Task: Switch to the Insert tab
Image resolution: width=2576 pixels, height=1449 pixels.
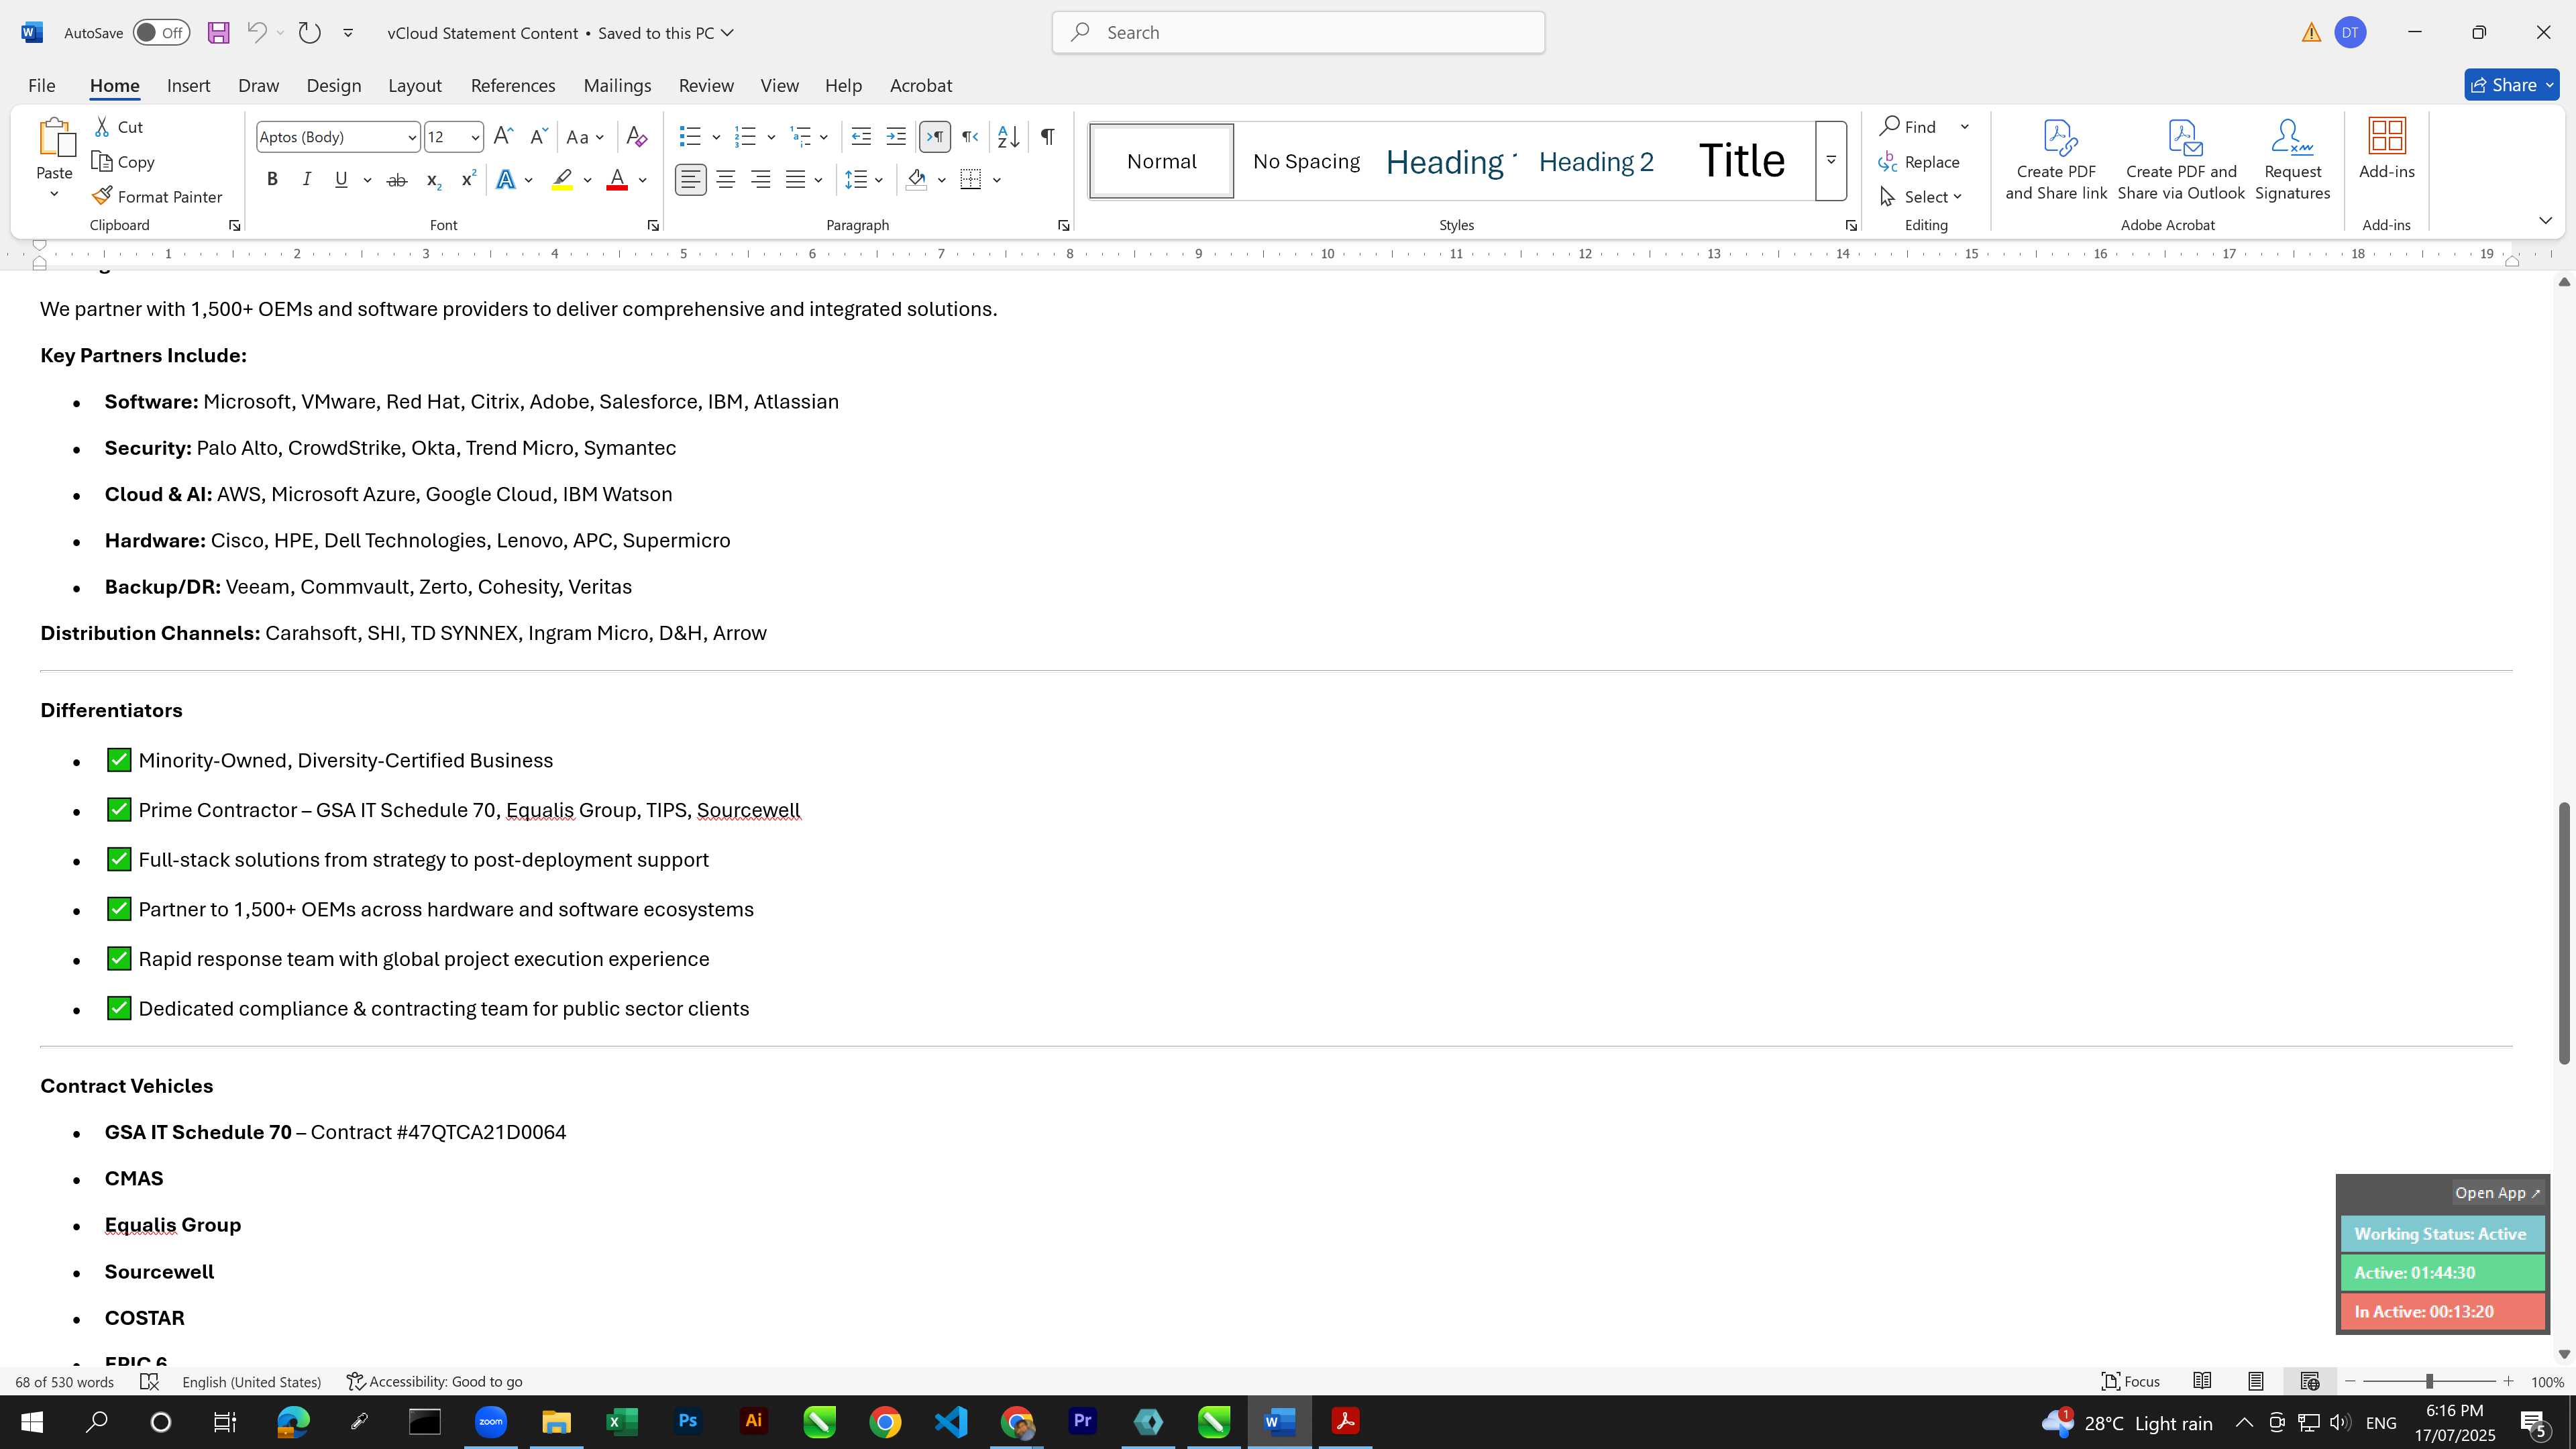Action: tap(188, 86)
